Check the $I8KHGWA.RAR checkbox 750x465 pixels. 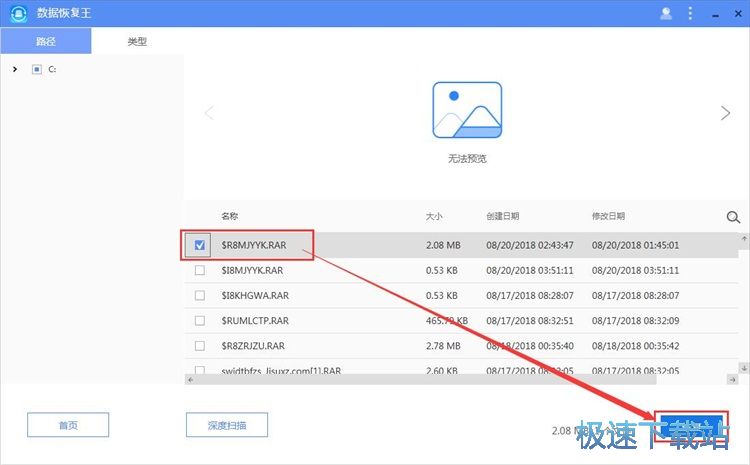199,296
